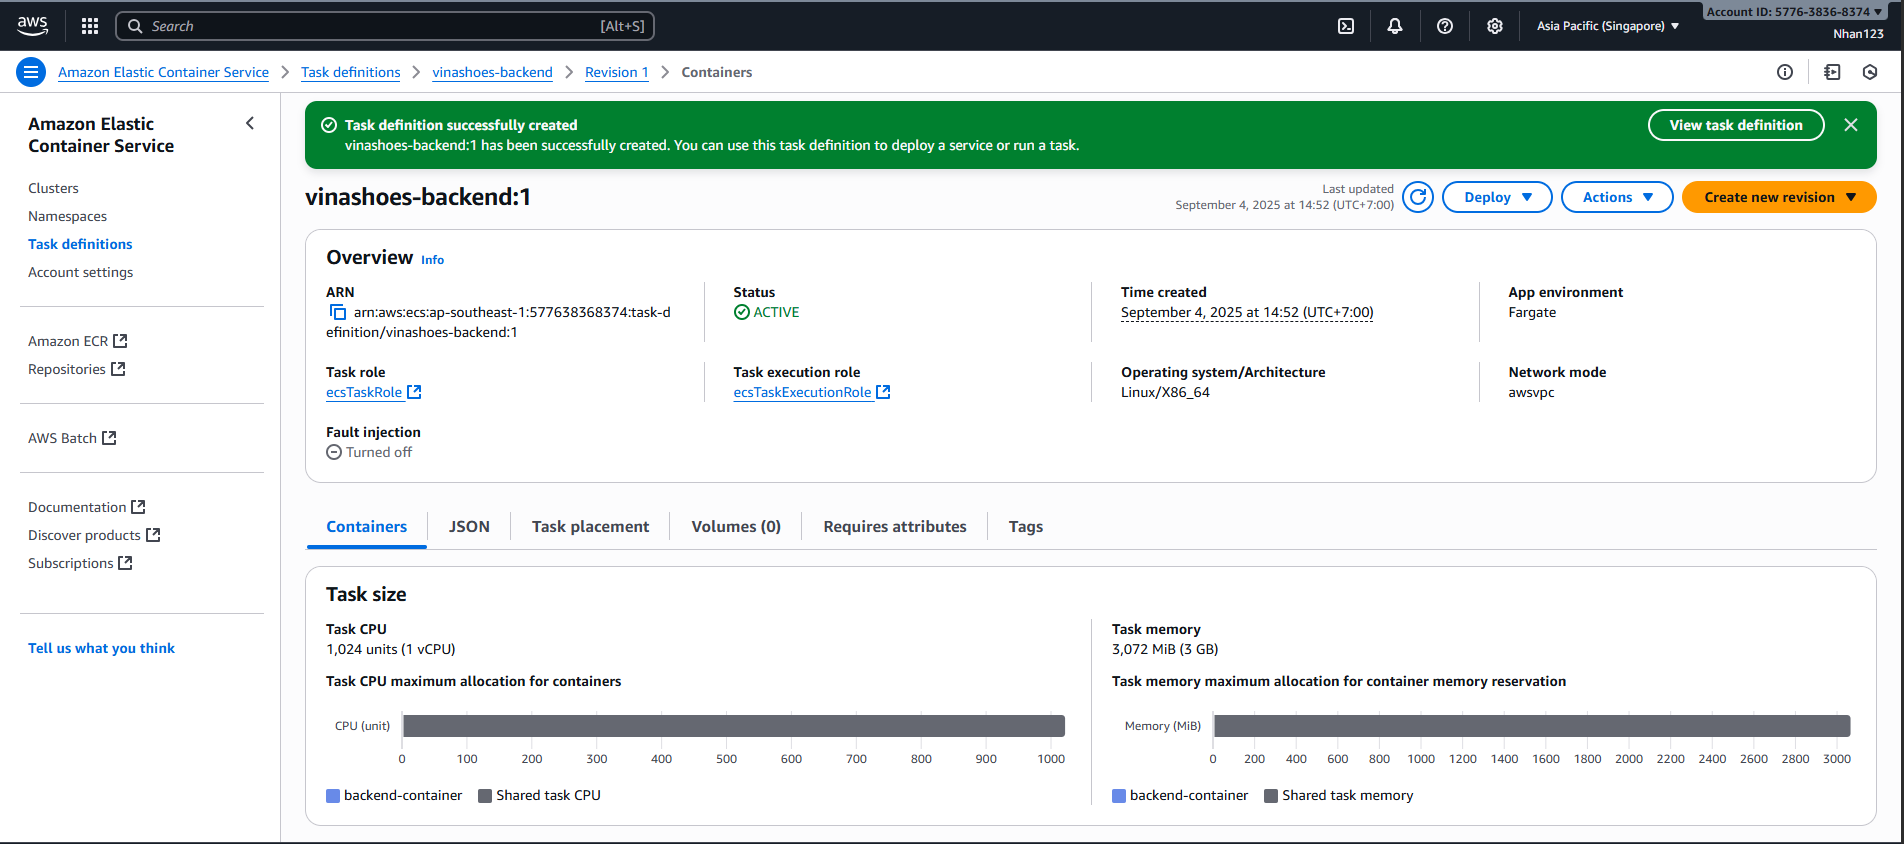
Task: Expand the Account ID menu
Action: (1794, 12)
